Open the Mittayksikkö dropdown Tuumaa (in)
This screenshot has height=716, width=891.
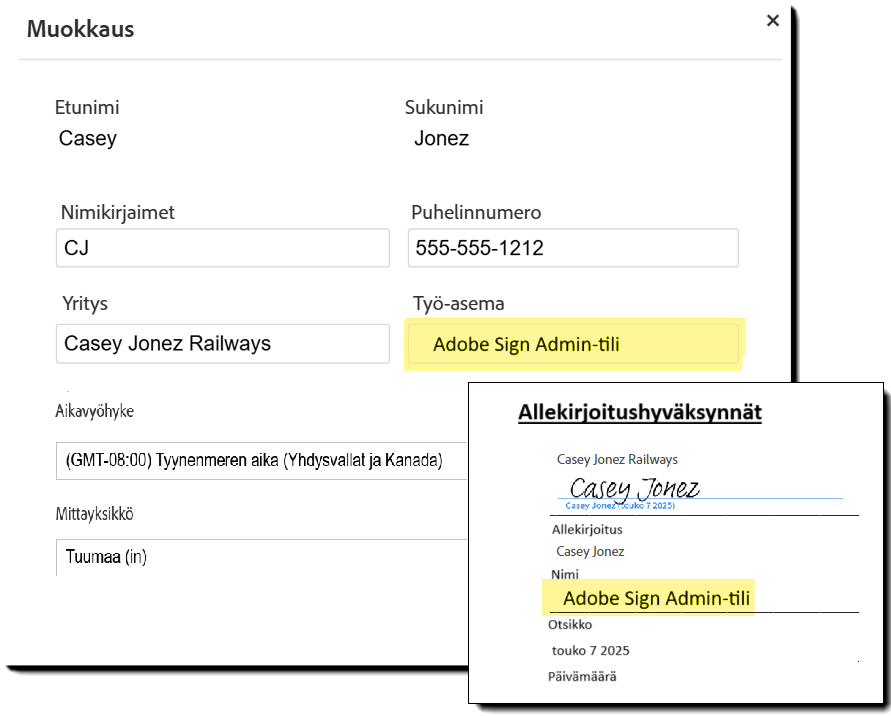(x=261, y=557)
